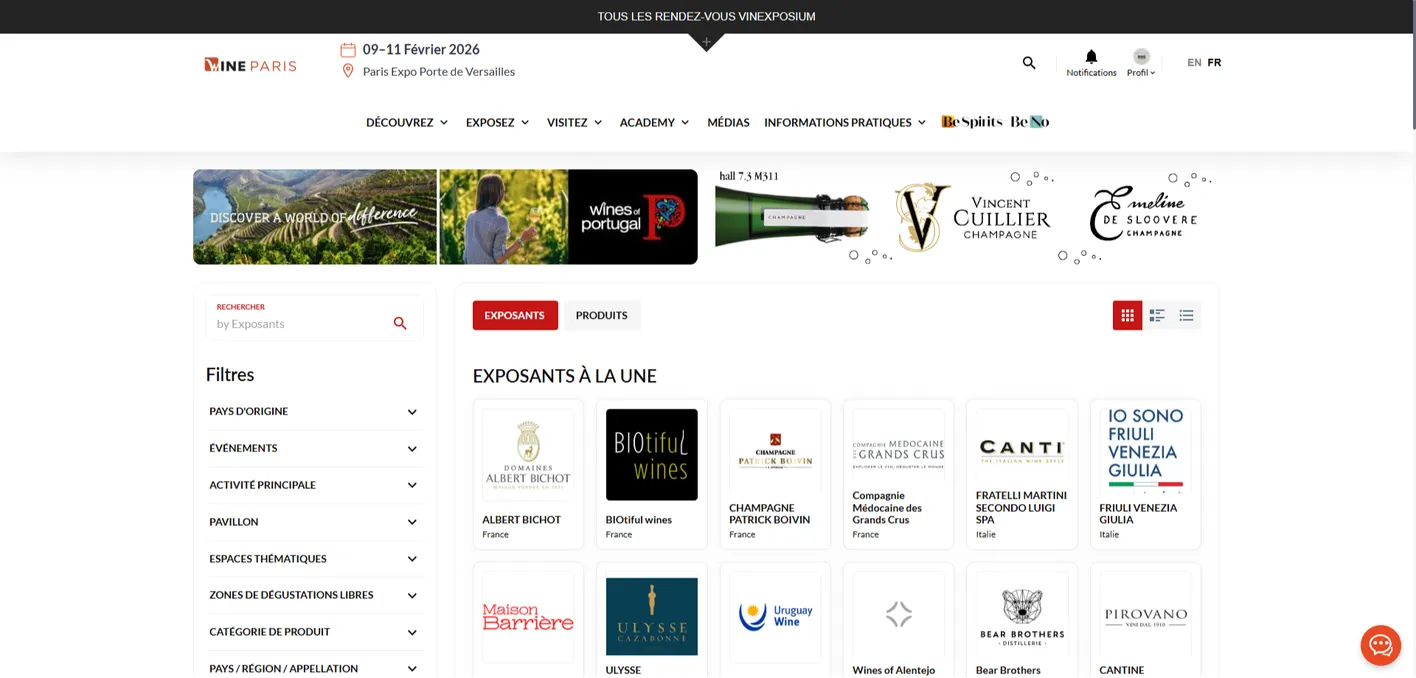Click the location pin icon
The width and height of the screenshot is (1416, 678).
click(348, 71)
